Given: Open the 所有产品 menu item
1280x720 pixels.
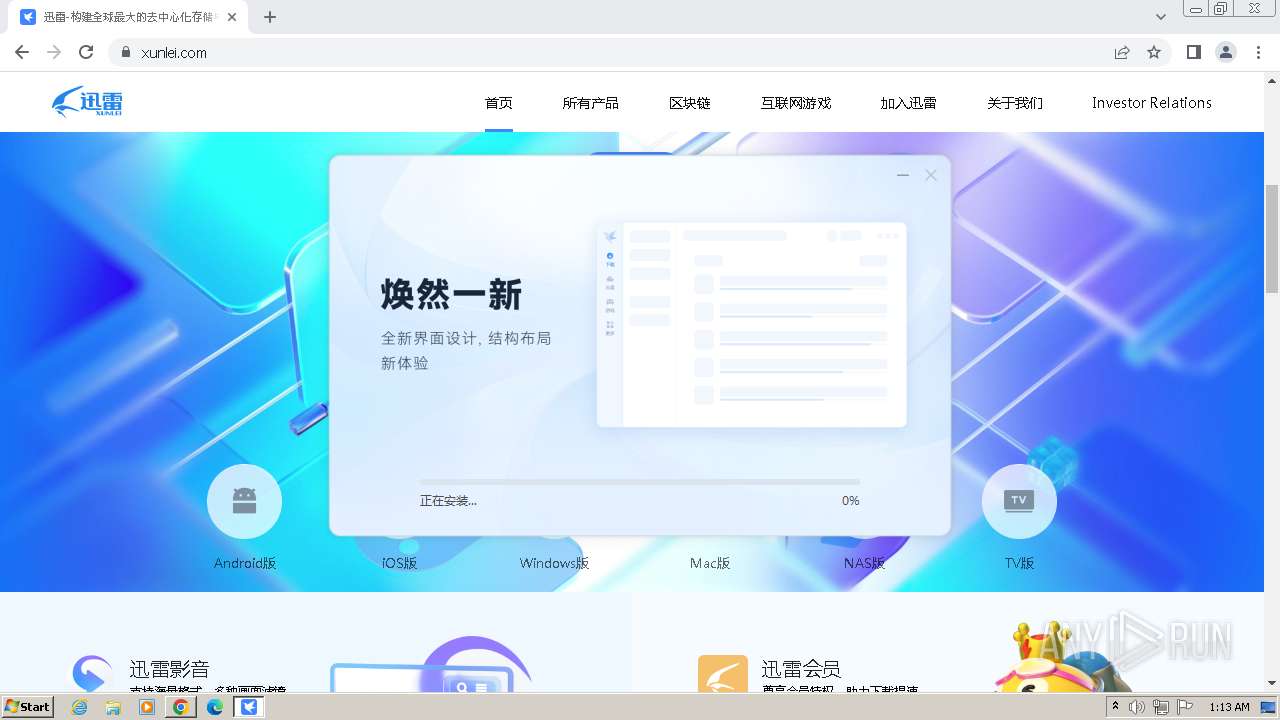Looking at the screenshot, I should [x=590, y=103].
